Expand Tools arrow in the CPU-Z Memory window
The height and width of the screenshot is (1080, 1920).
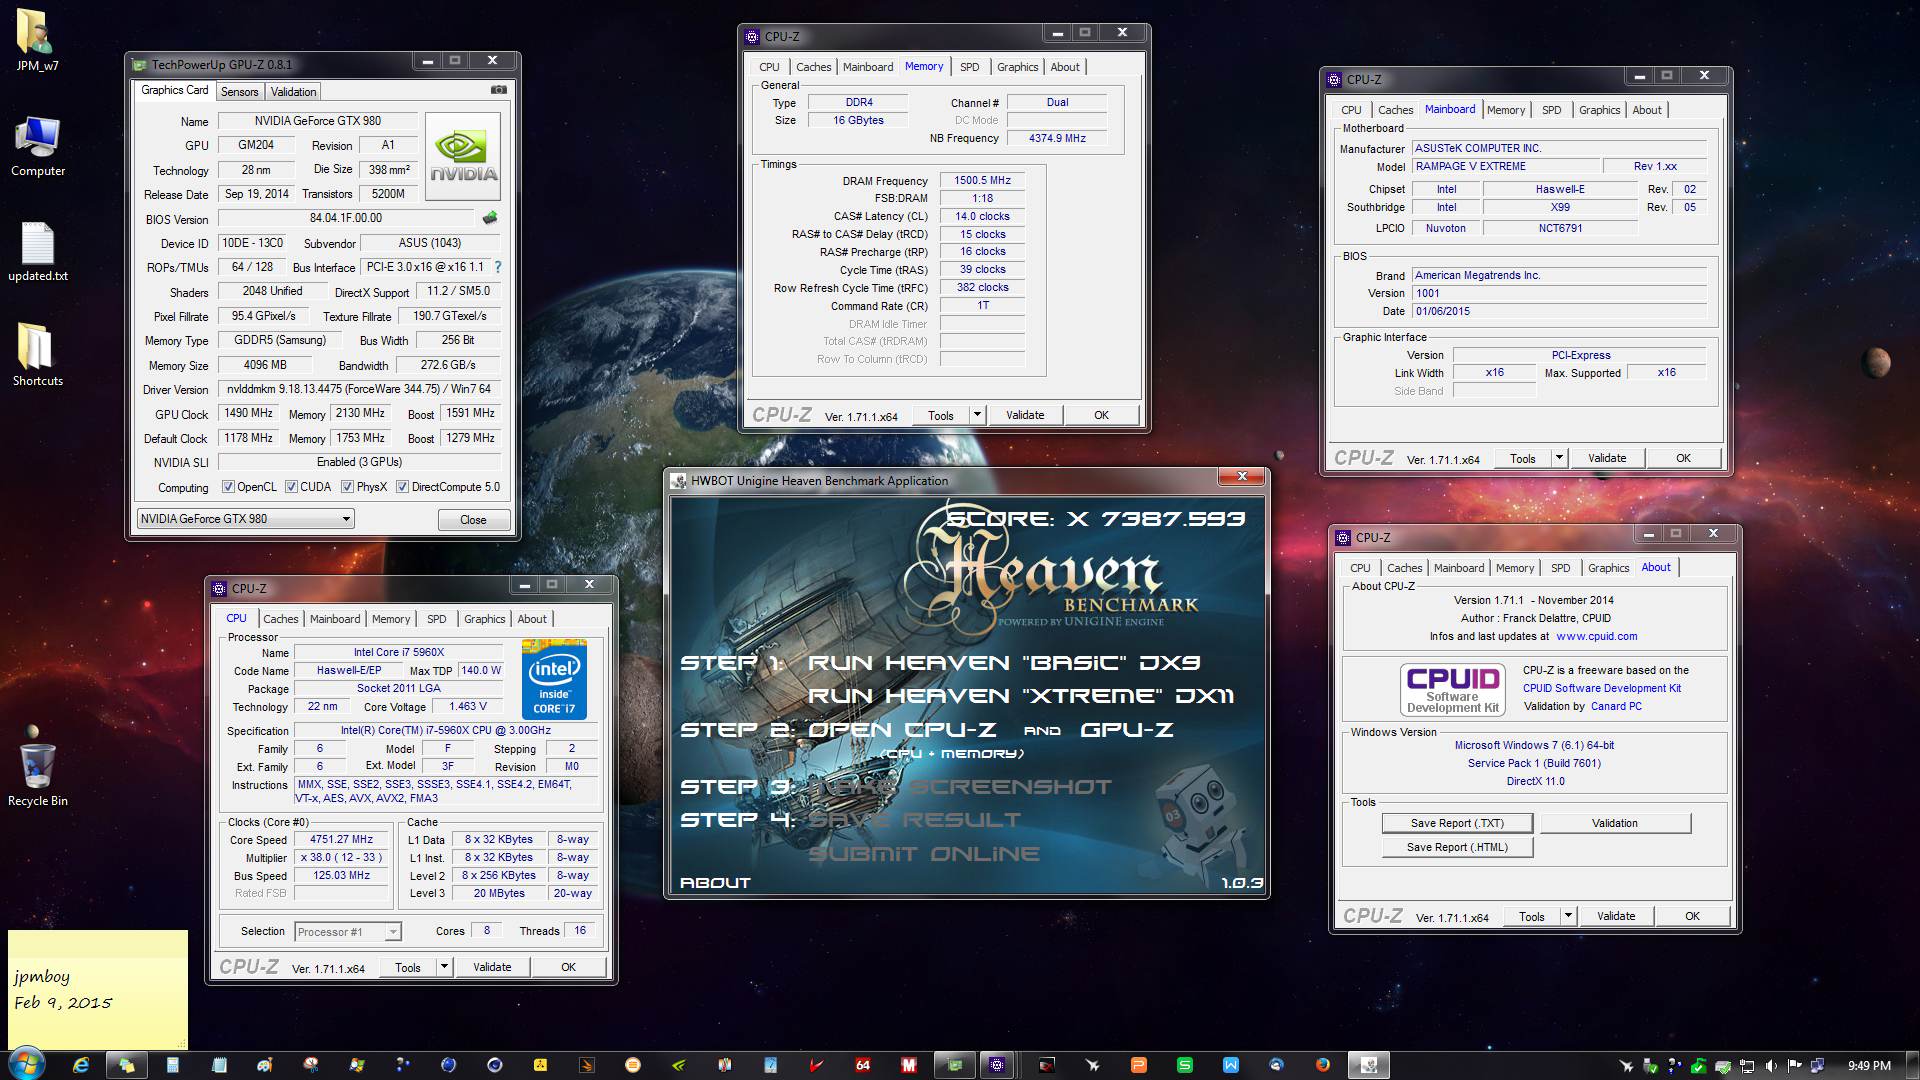click(977, 415)
